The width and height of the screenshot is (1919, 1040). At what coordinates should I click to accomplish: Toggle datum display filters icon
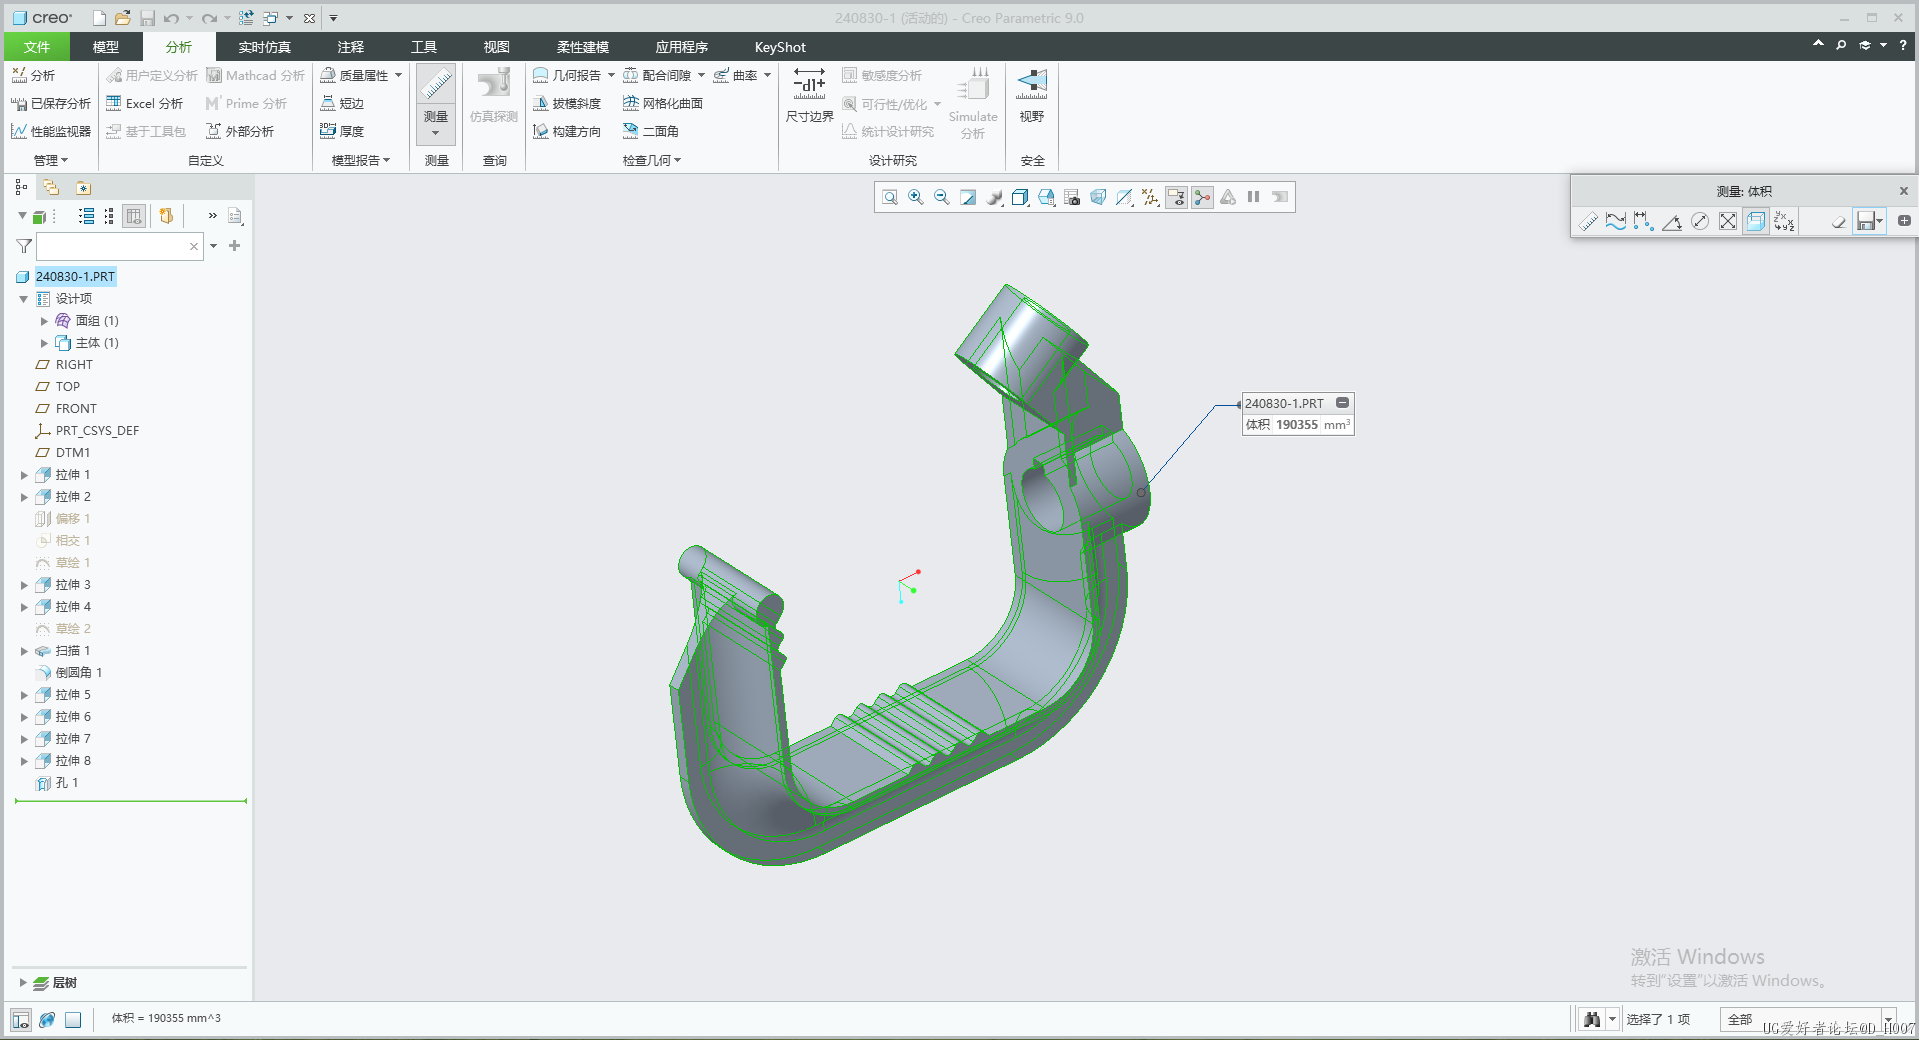pos(1150,197)
